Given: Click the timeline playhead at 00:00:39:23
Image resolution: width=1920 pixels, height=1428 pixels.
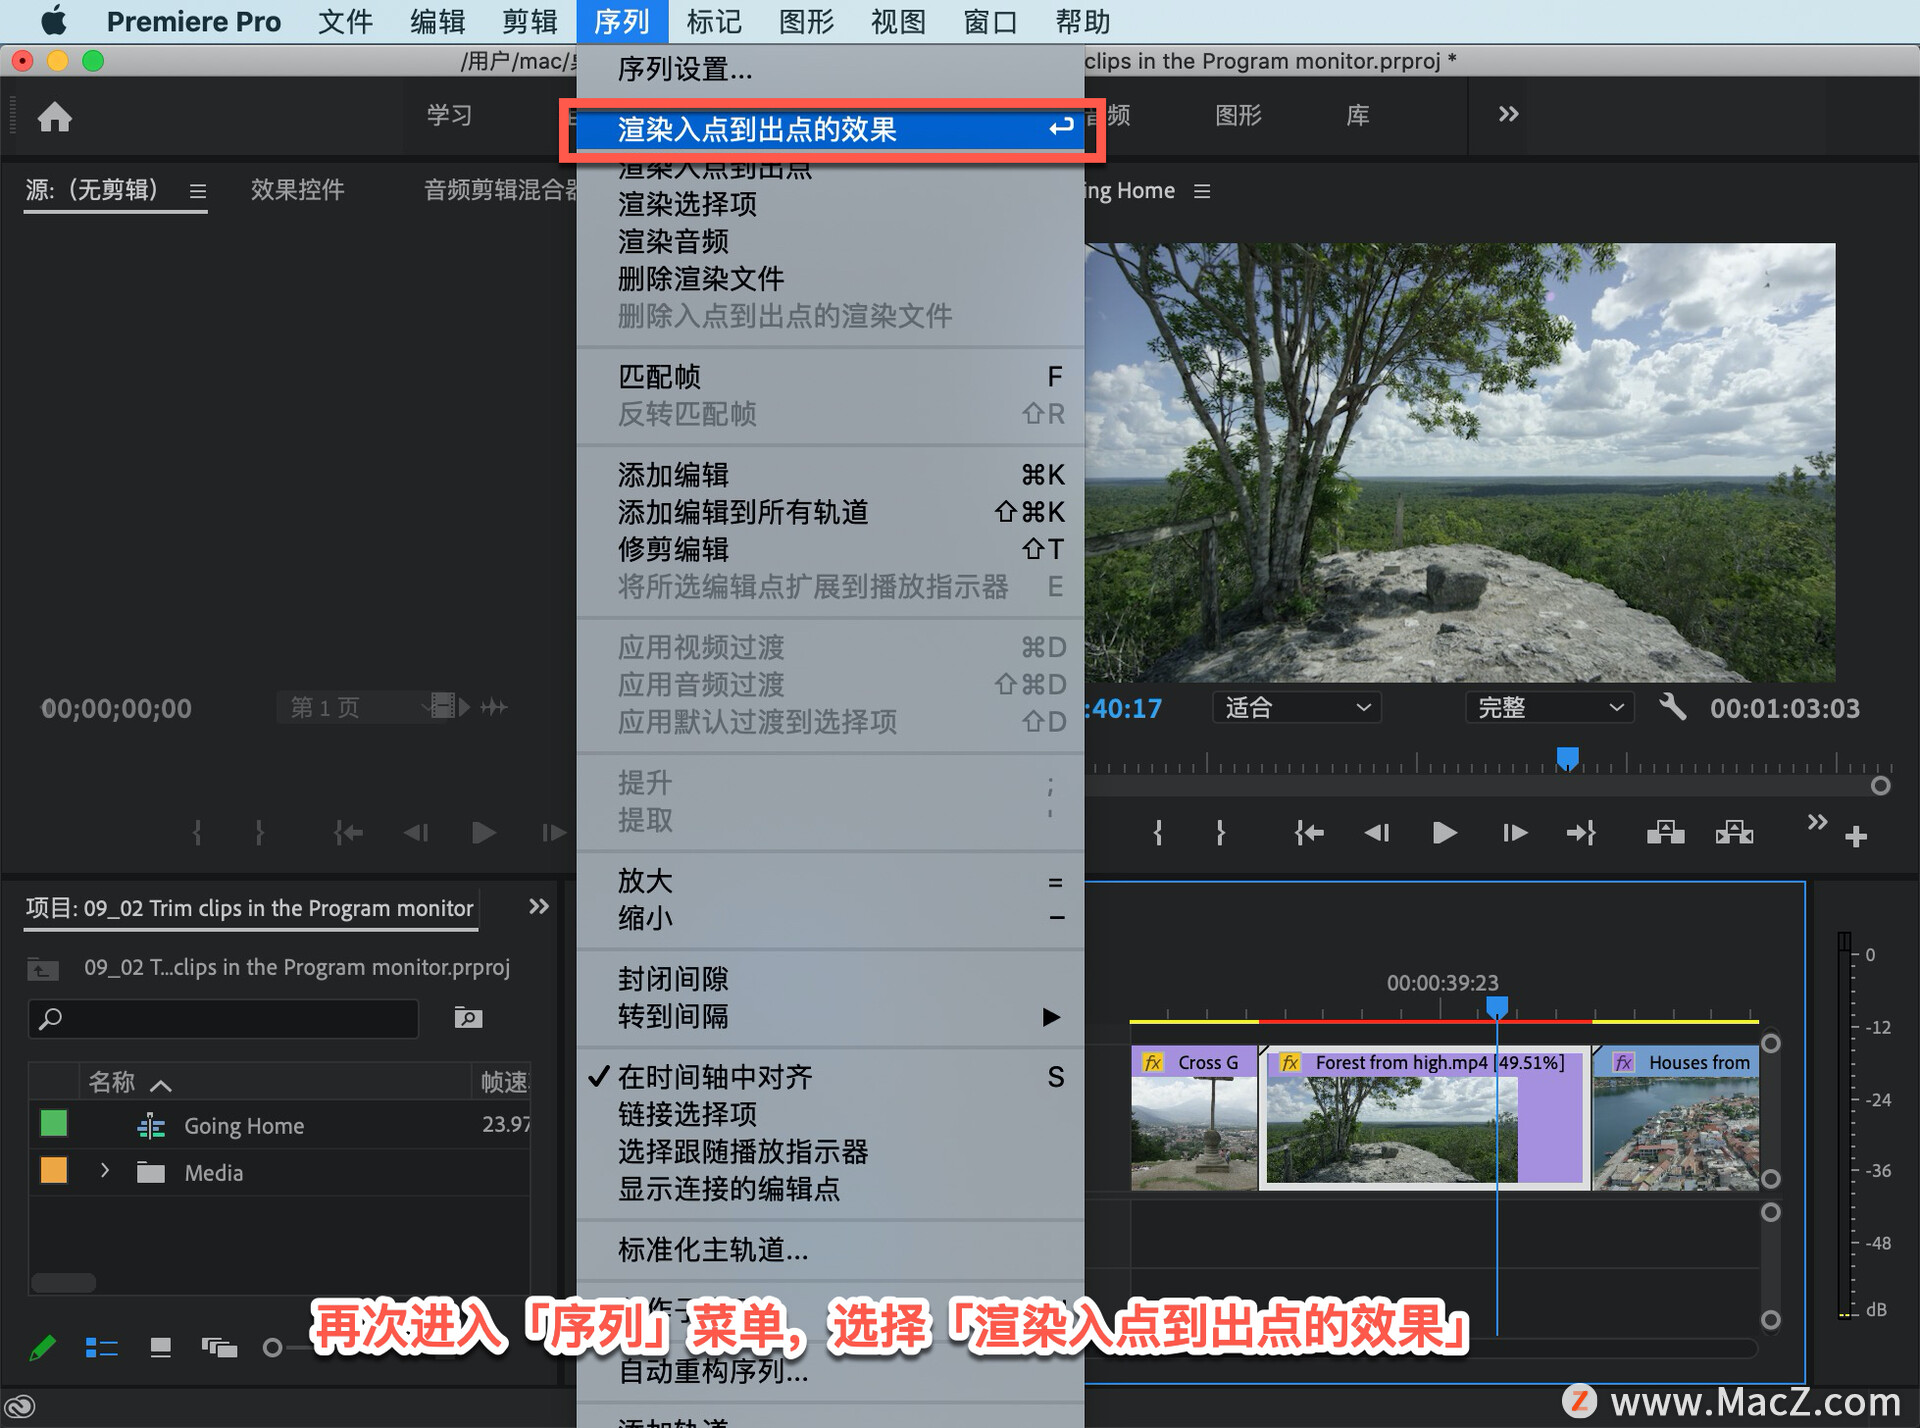Looking at the screenshot, I should pyautogui.click(x=1496, y=1007).
